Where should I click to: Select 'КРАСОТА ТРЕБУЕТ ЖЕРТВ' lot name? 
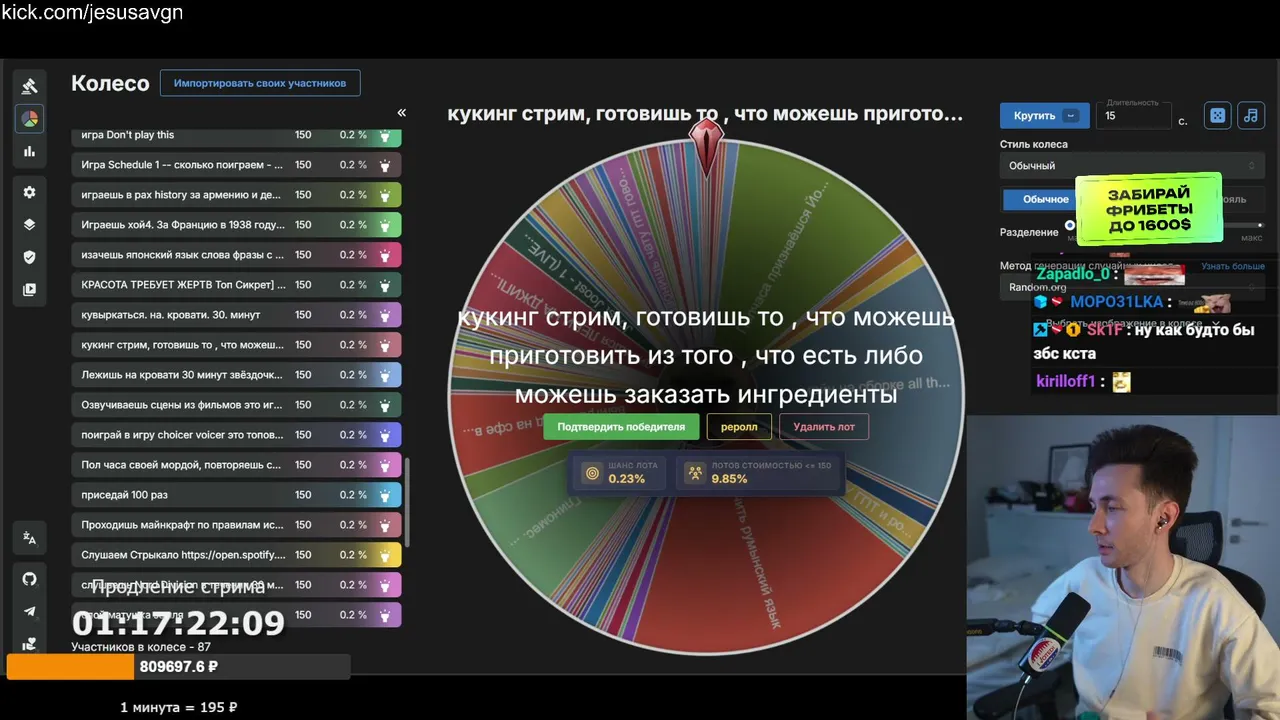pos(184,285)
